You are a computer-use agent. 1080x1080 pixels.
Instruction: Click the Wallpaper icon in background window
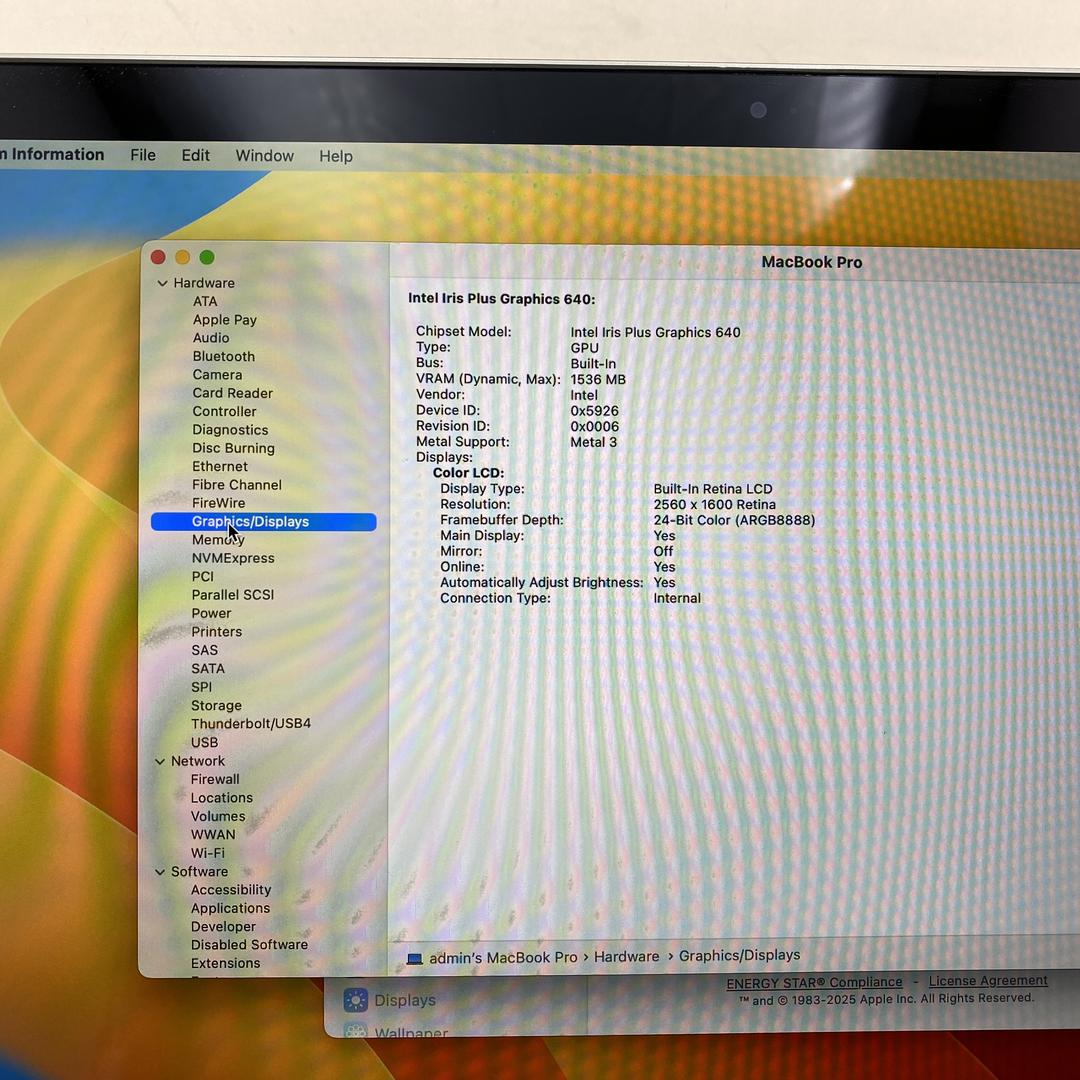355,1030
